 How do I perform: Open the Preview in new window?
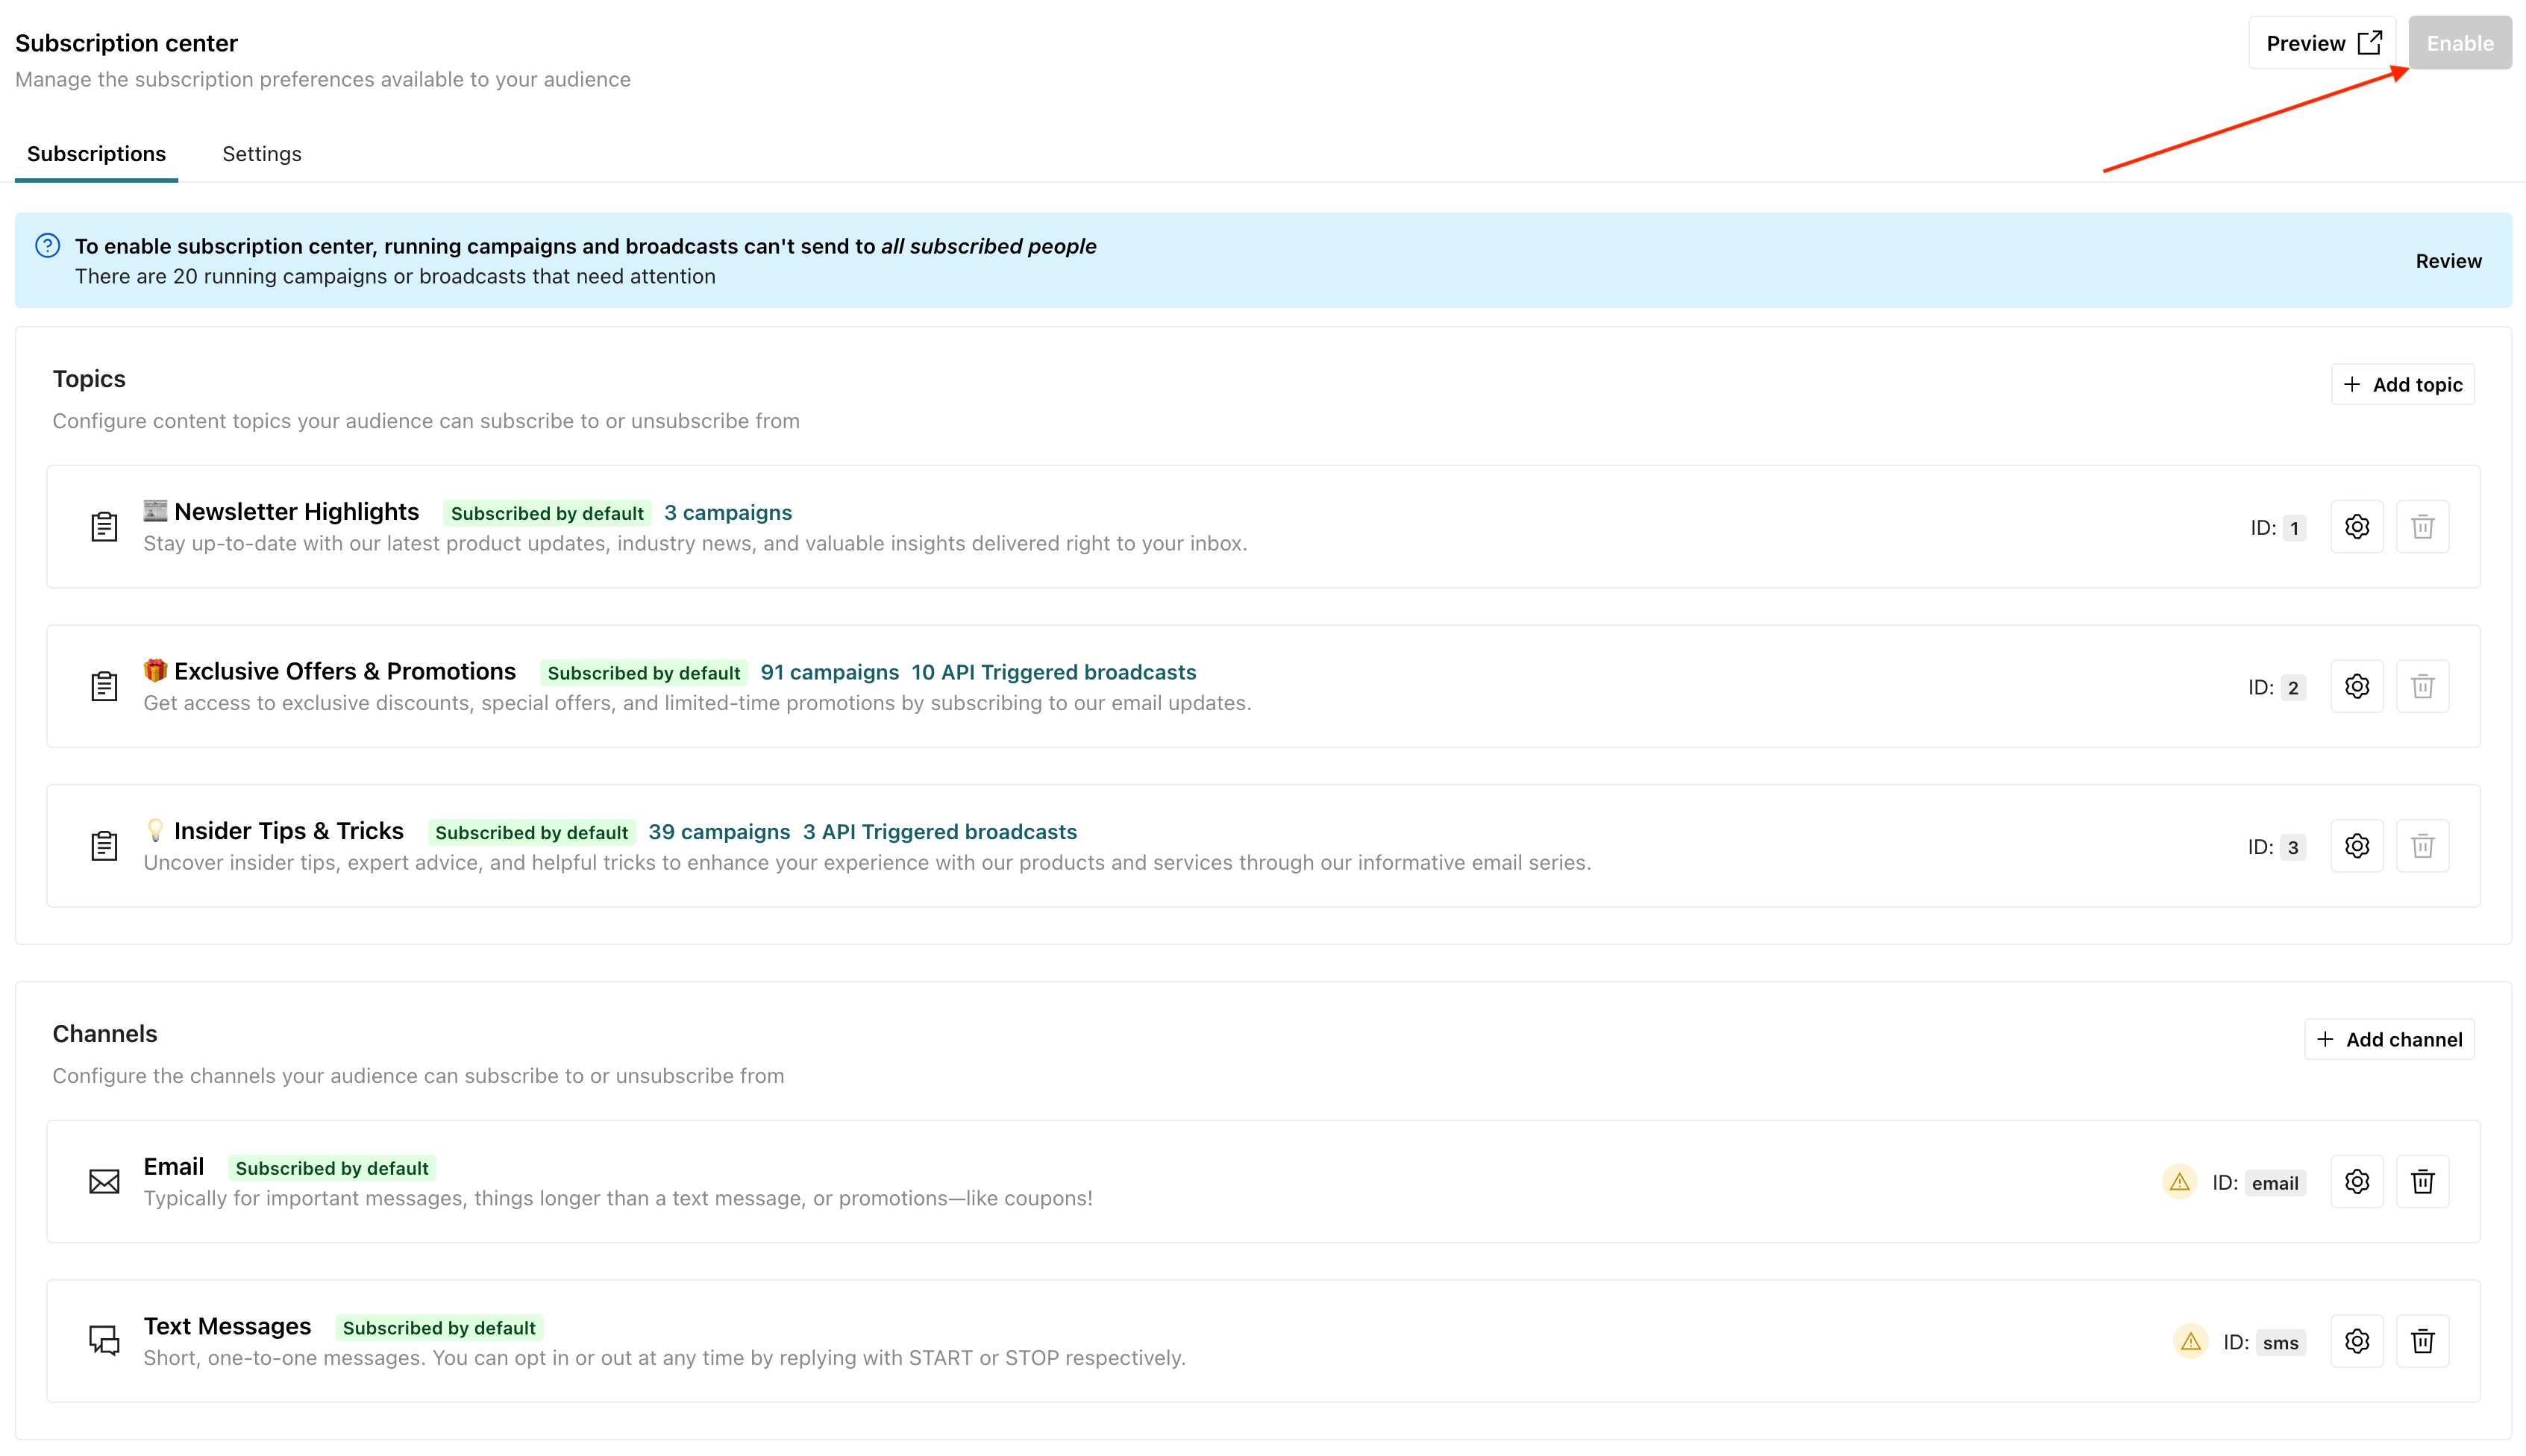tap(2321, 42)
